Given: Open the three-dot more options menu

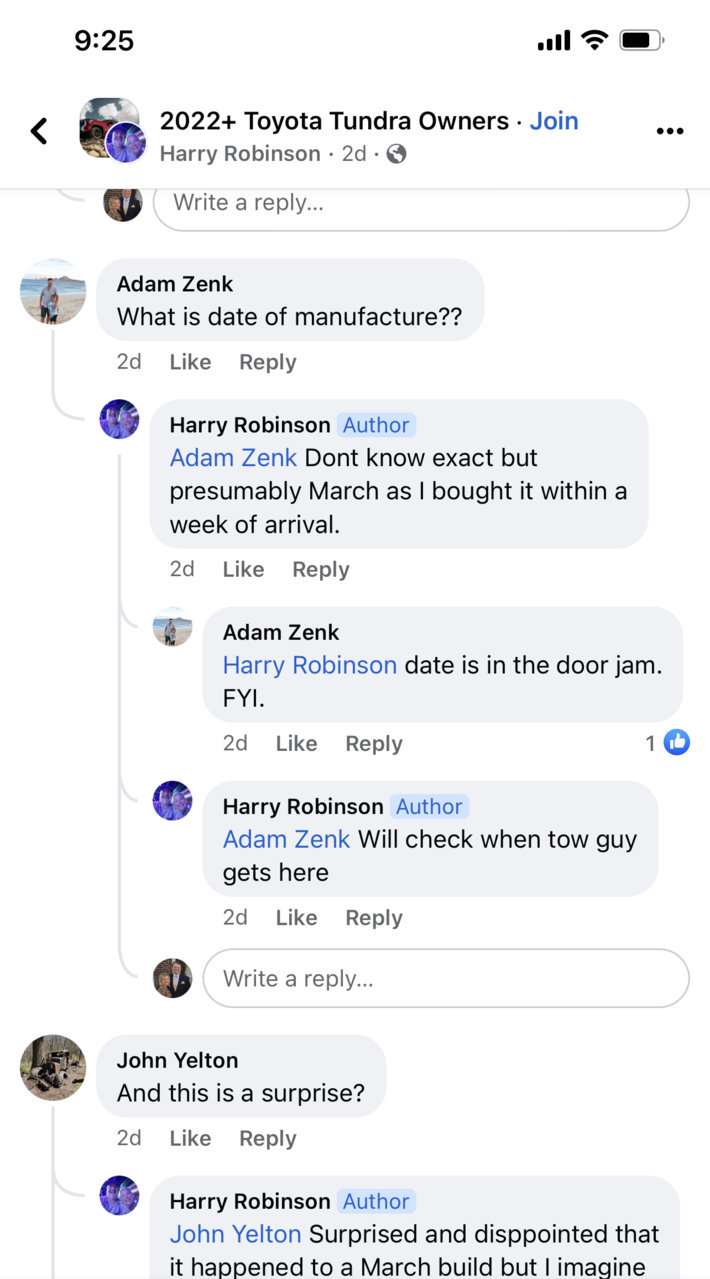Looking at the screenshot, I should point(669,131).
